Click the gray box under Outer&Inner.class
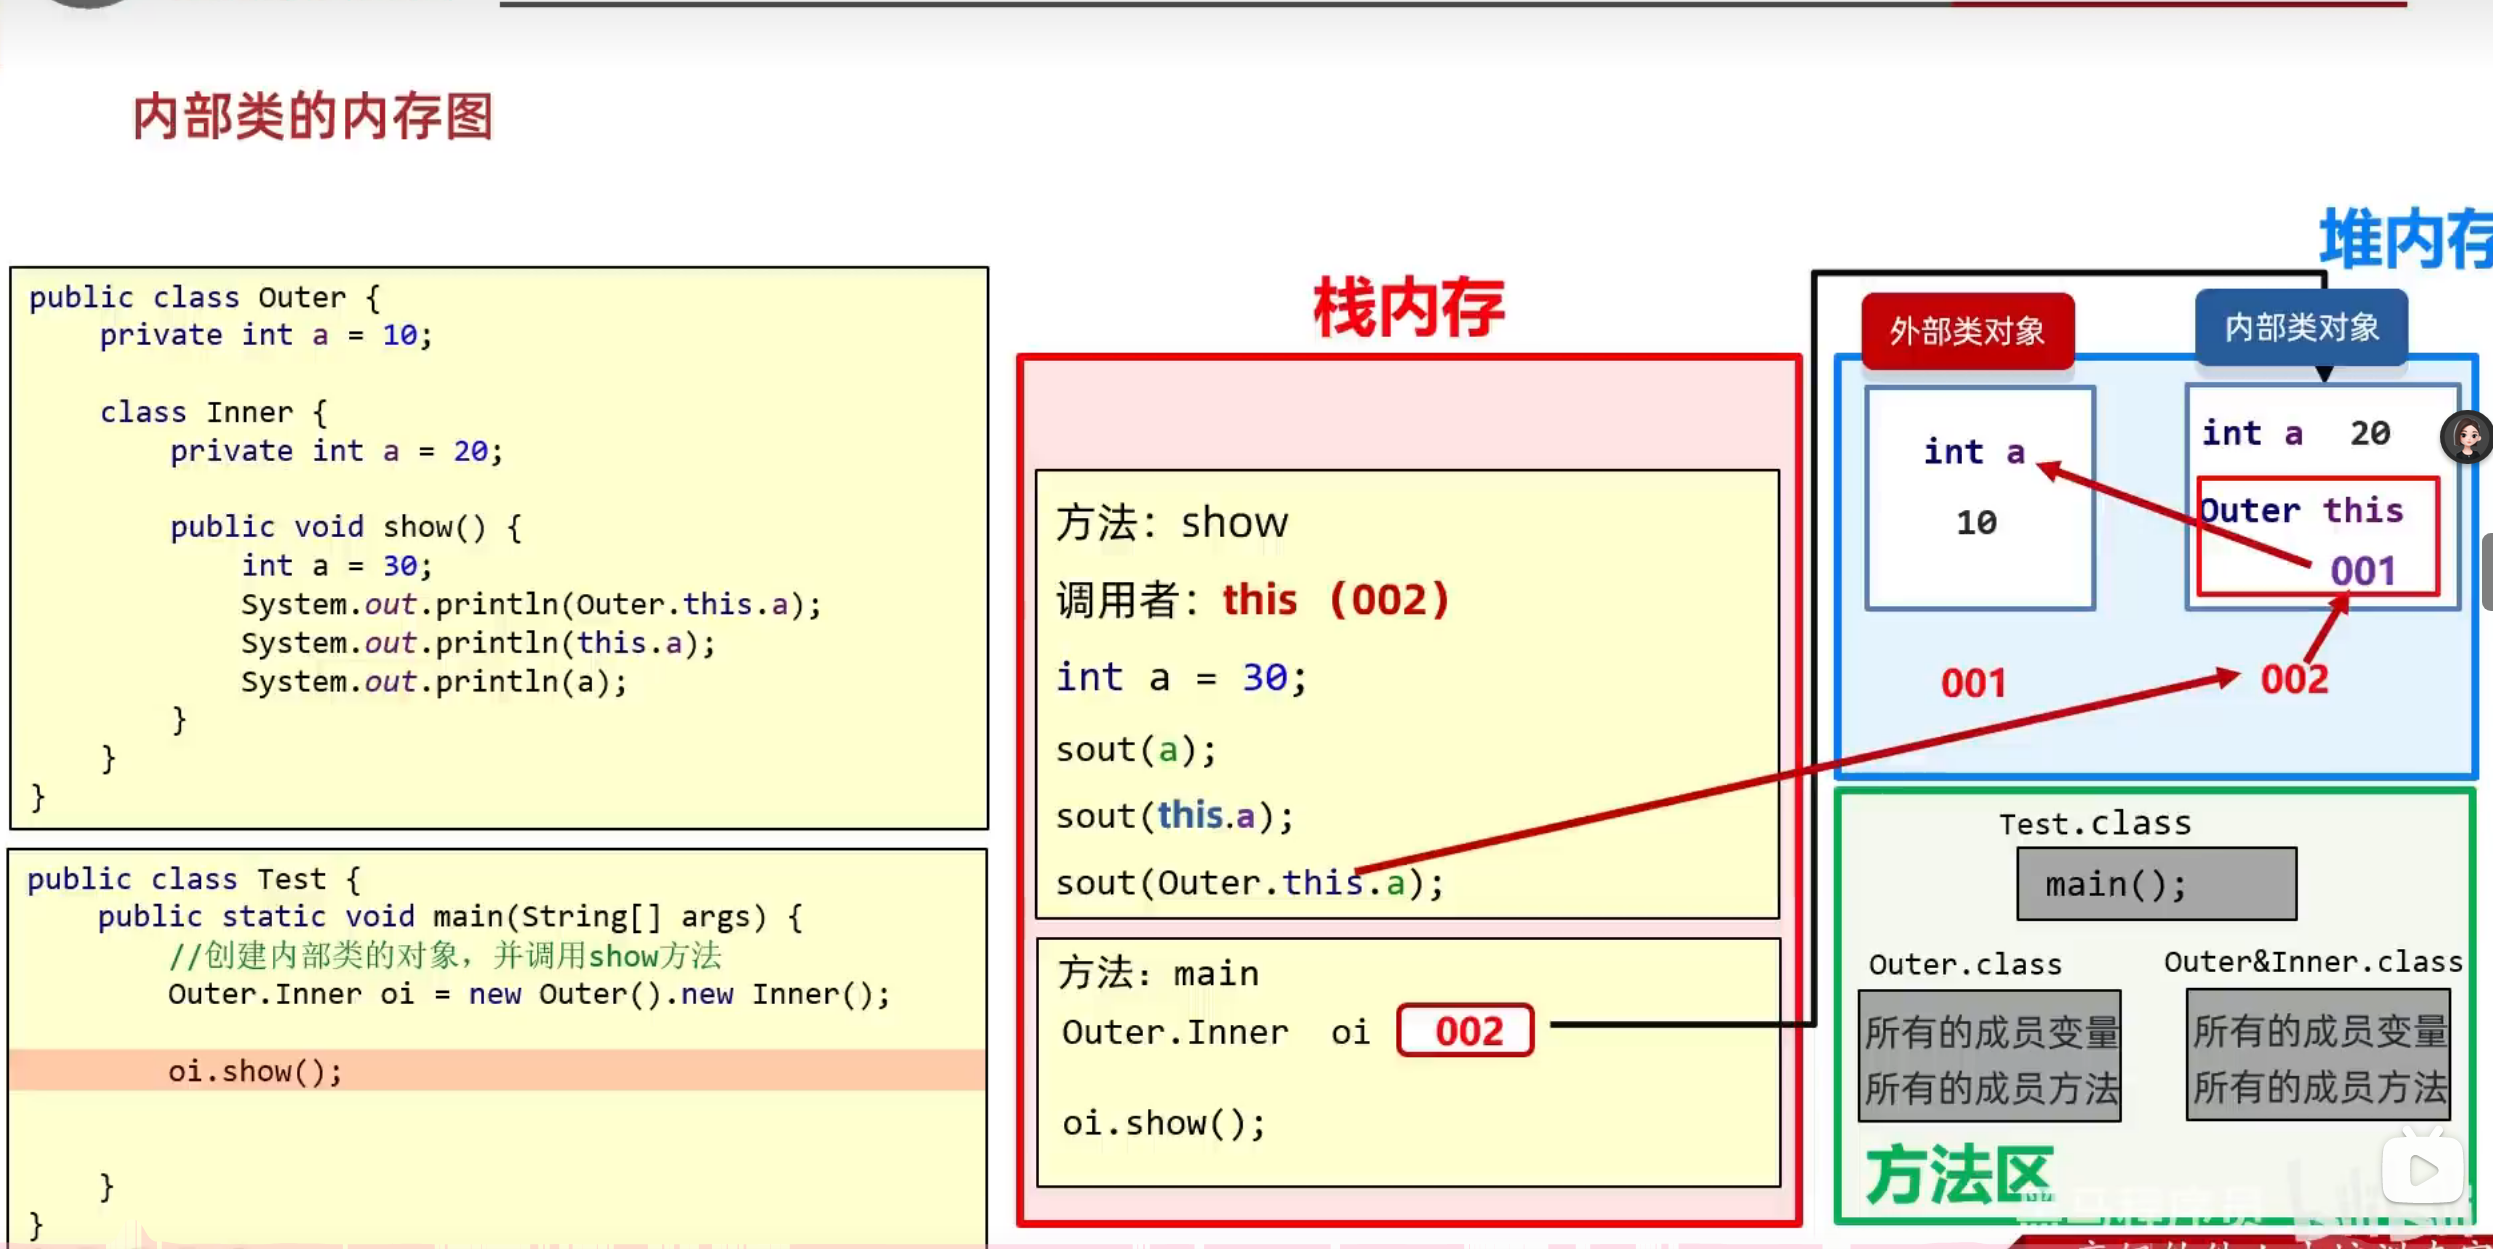 click(2318, 1056)
